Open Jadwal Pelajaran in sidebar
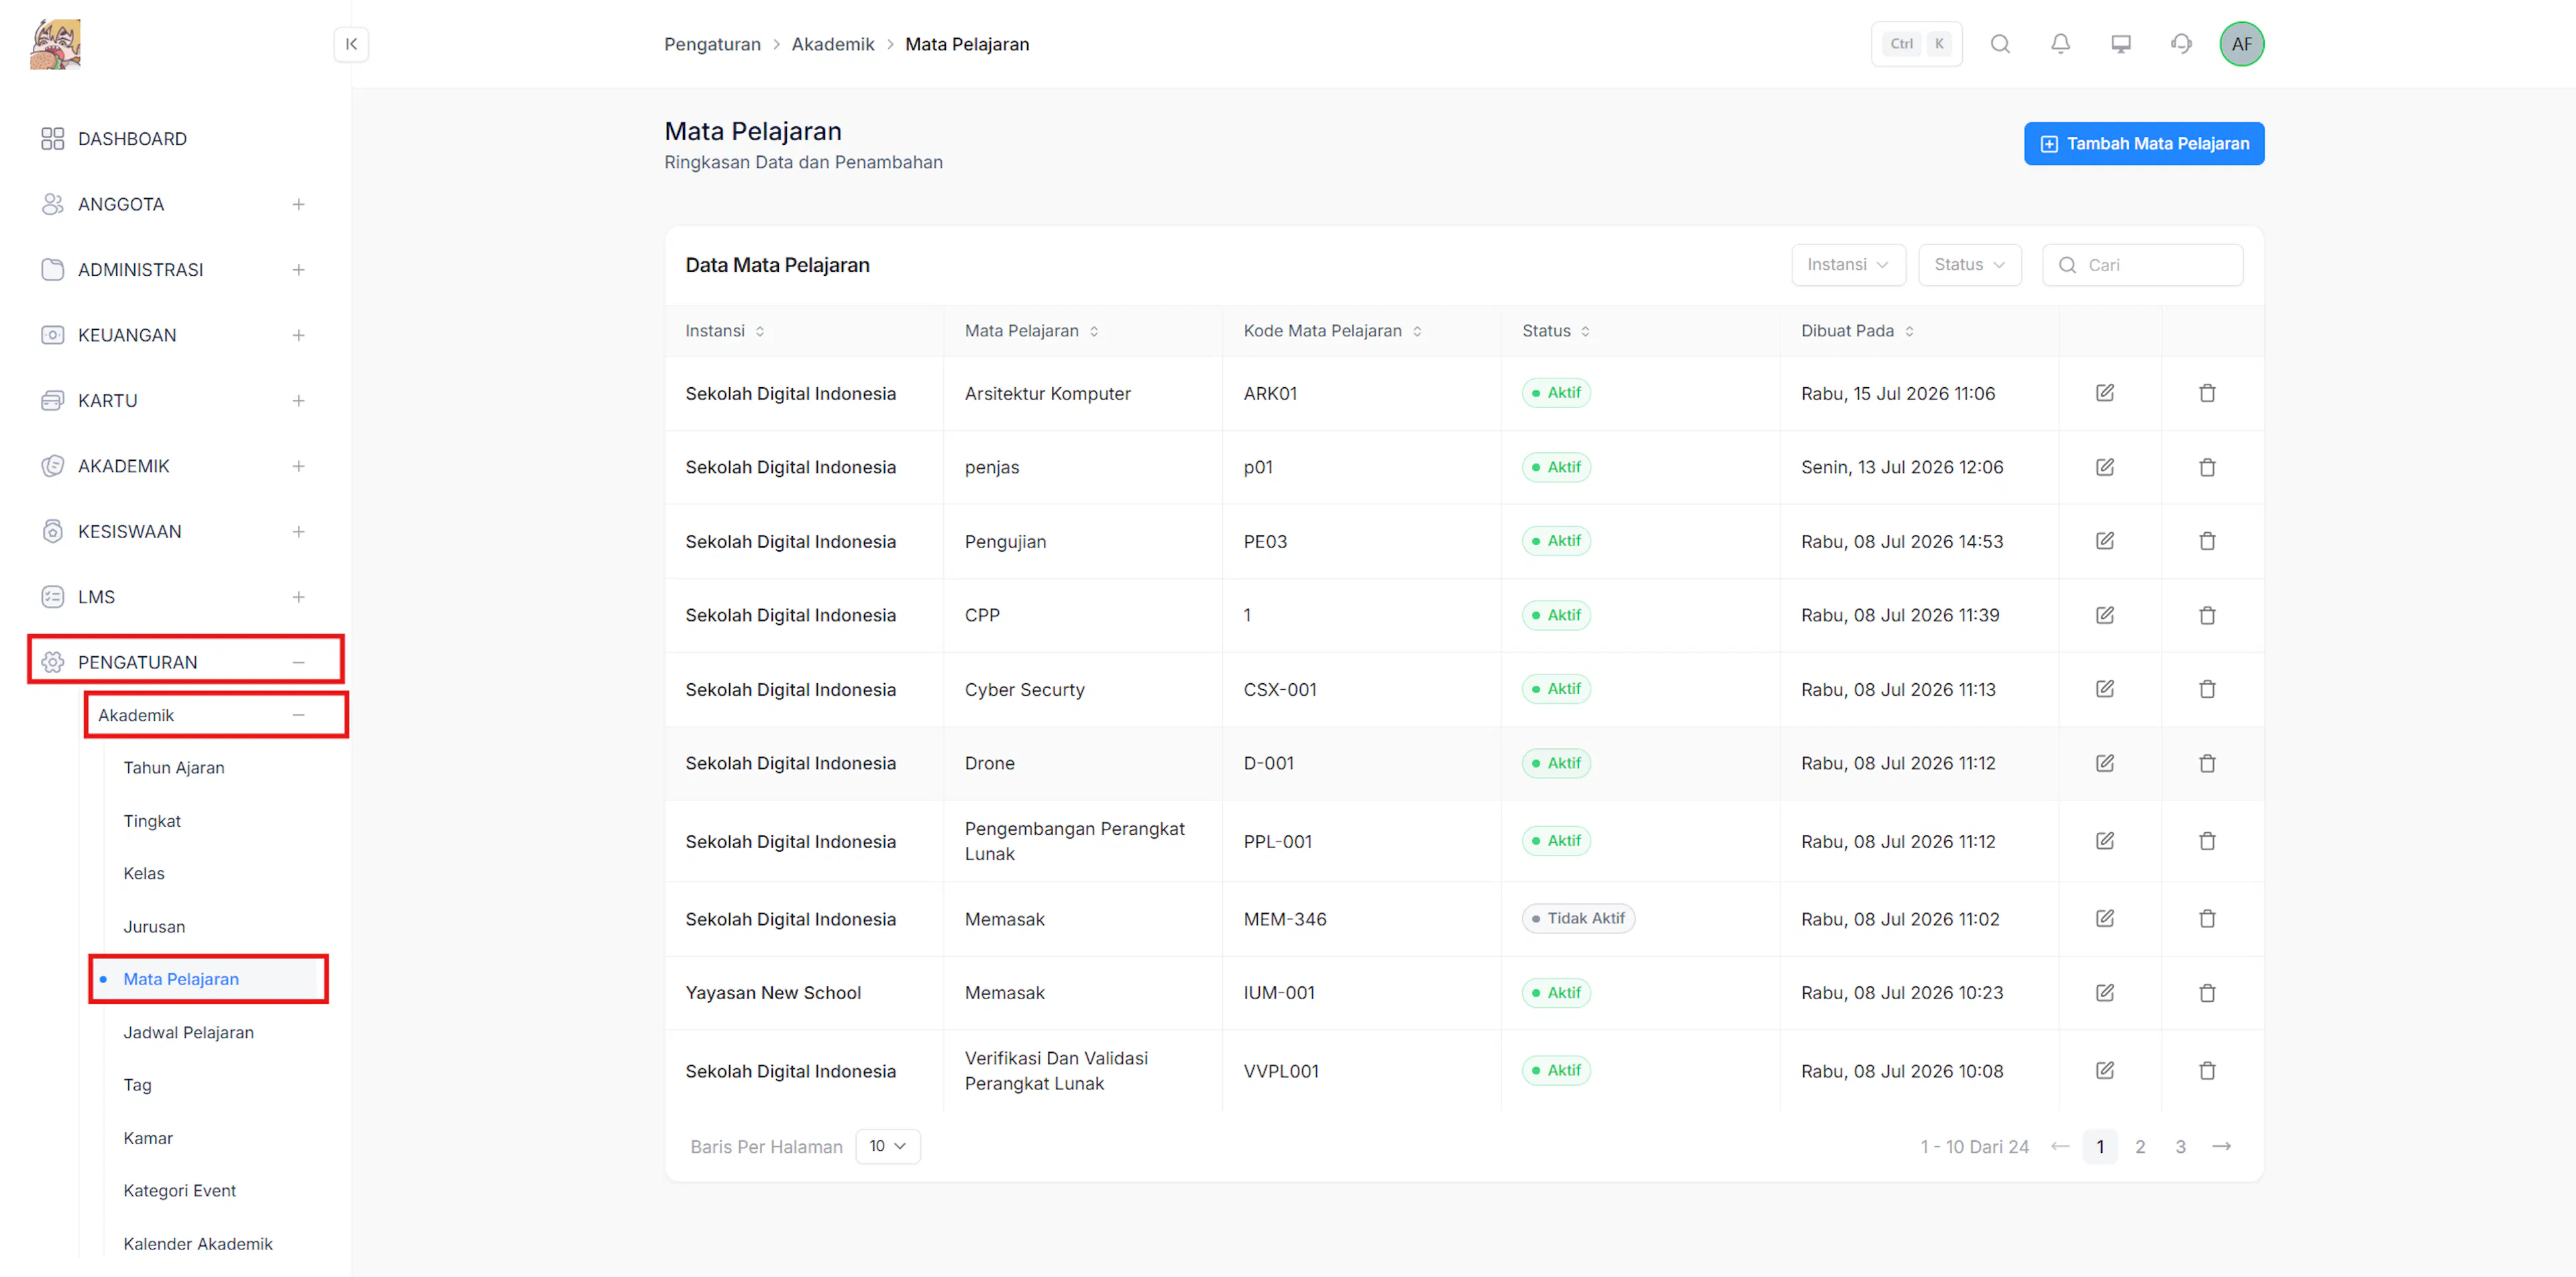2576x1277 pixels. coord(188,1032)
